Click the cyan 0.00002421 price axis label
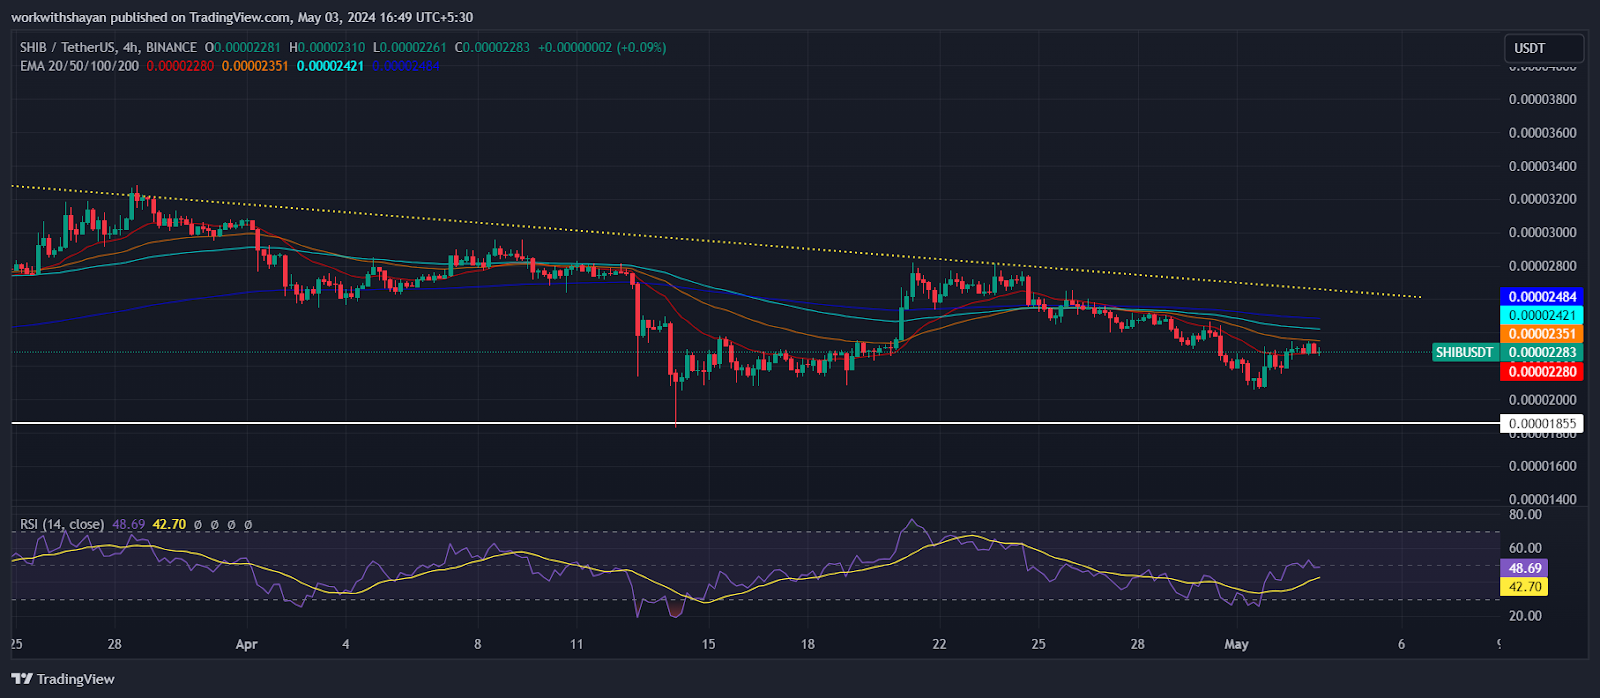 click(1542, 315)
